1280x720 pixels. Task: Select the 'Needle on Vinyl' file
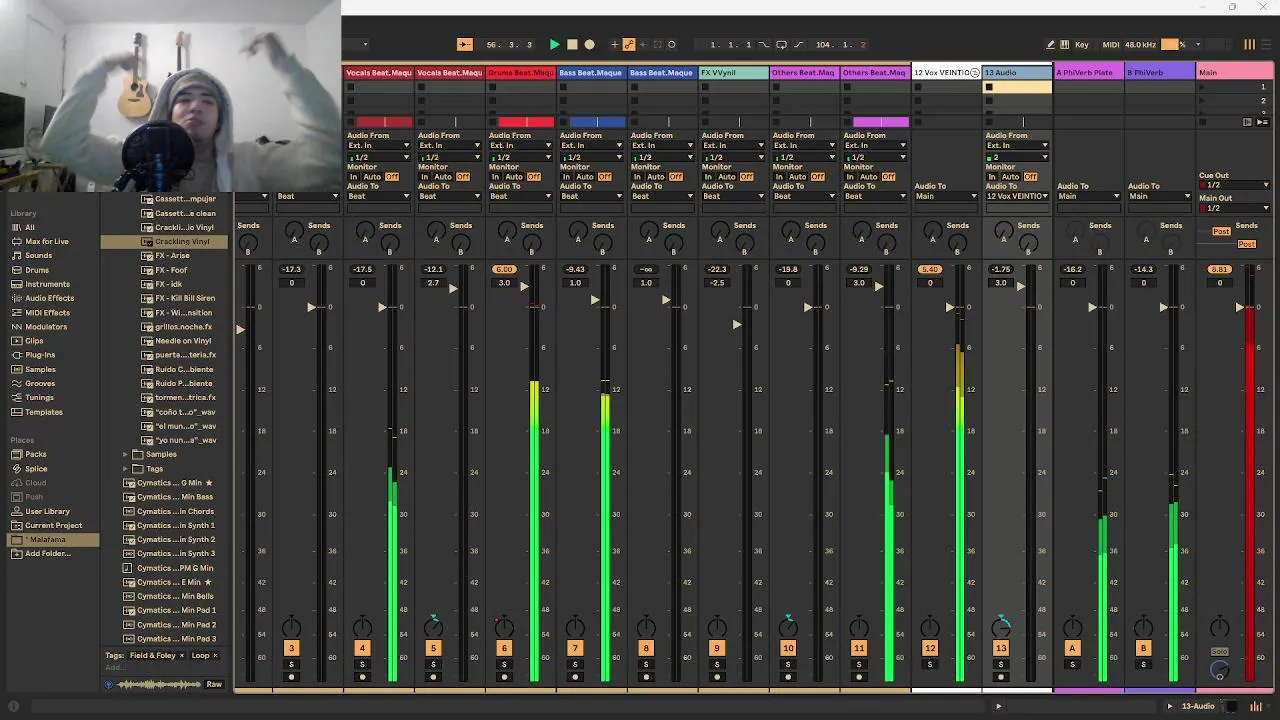183,341
